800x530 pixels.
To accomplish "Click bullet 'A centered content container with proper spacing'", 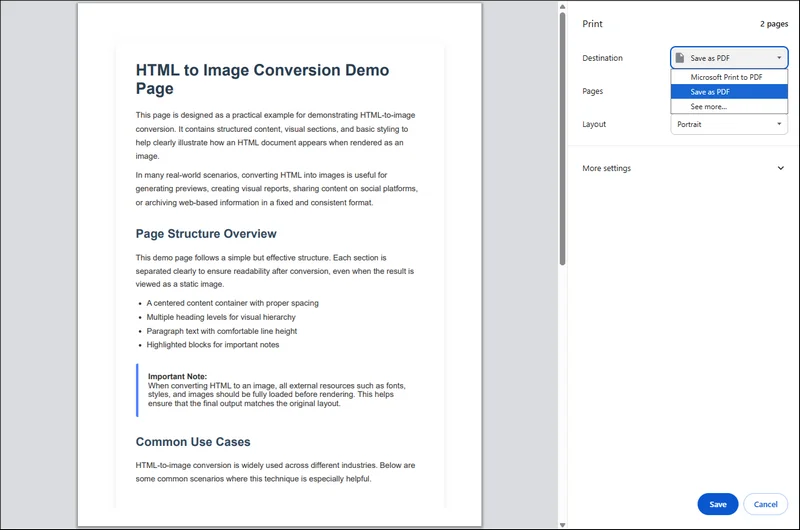I will [232, 303].
